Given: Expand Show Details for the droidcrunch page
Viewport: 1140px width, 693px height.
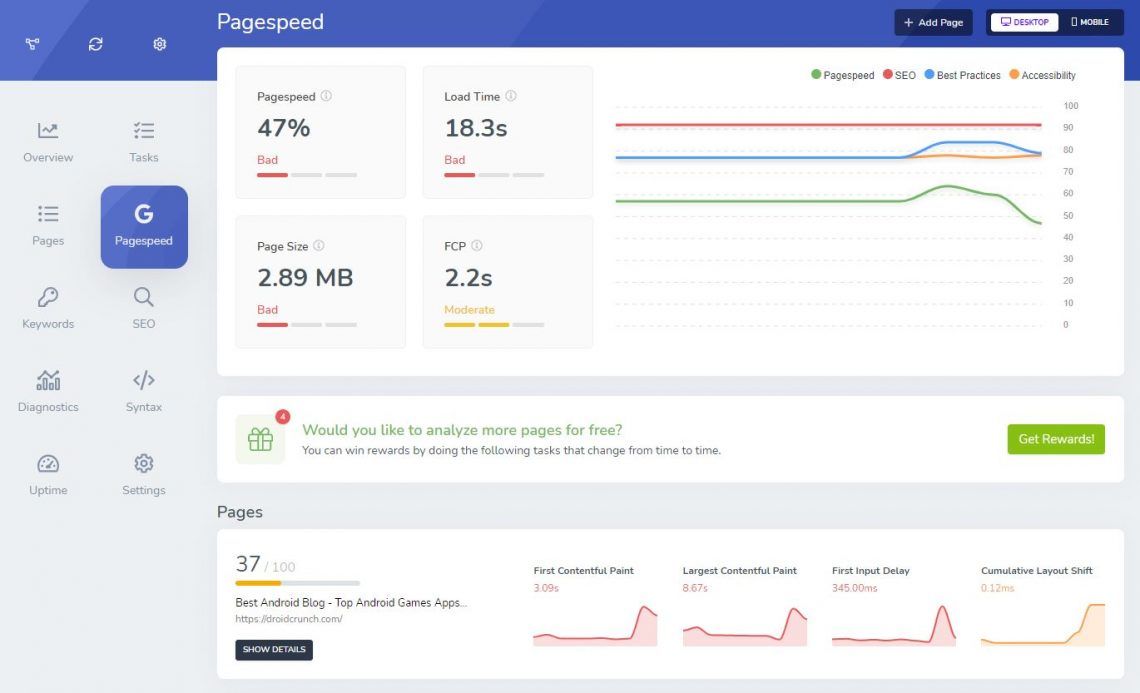Looking at the screenshot, I should (273, 649).
